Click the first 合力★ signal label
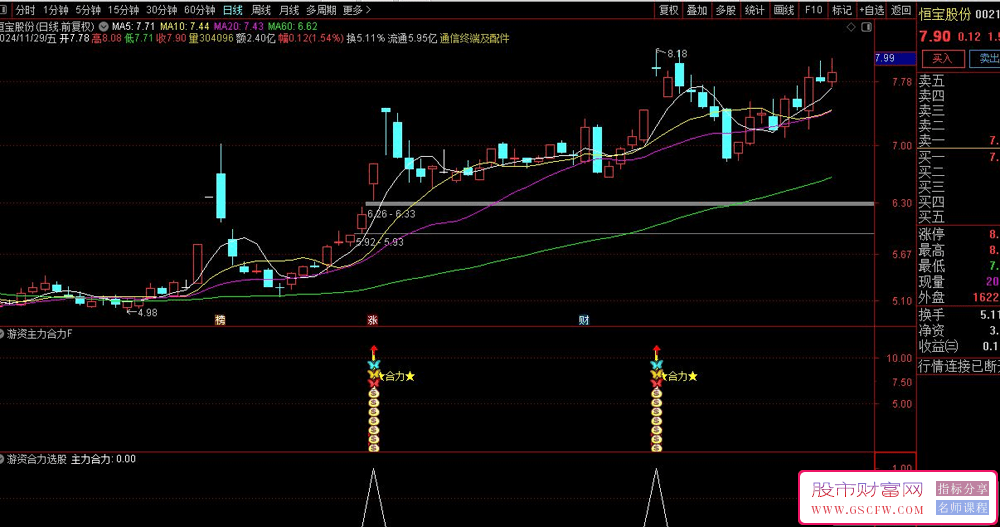The image size is (1000, 527). click(x=399, y=376)
